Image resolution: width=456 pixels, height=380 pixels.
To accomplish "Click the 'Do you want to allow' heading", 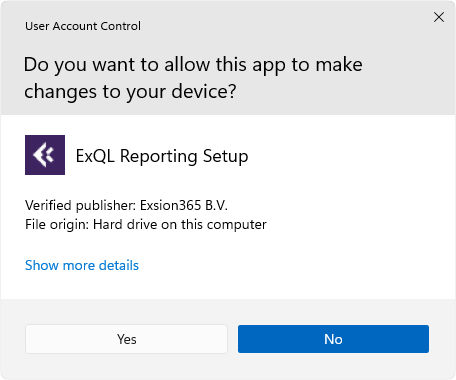I will point(193,78).
